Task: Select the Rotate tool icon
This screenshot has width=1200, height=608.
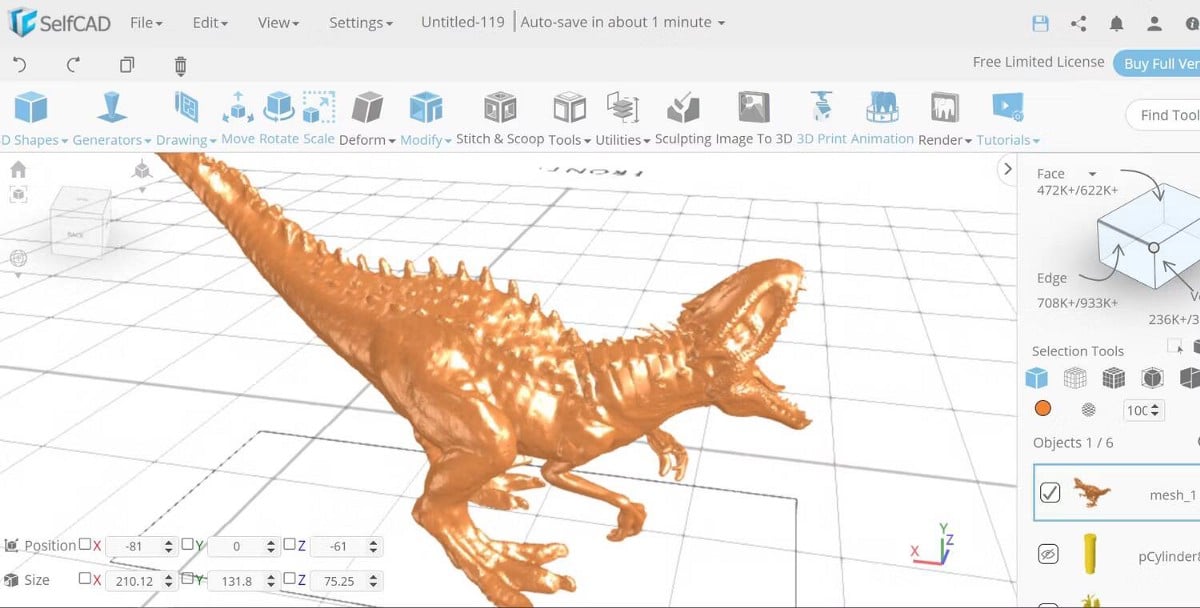Action: [x=277, y=109]
